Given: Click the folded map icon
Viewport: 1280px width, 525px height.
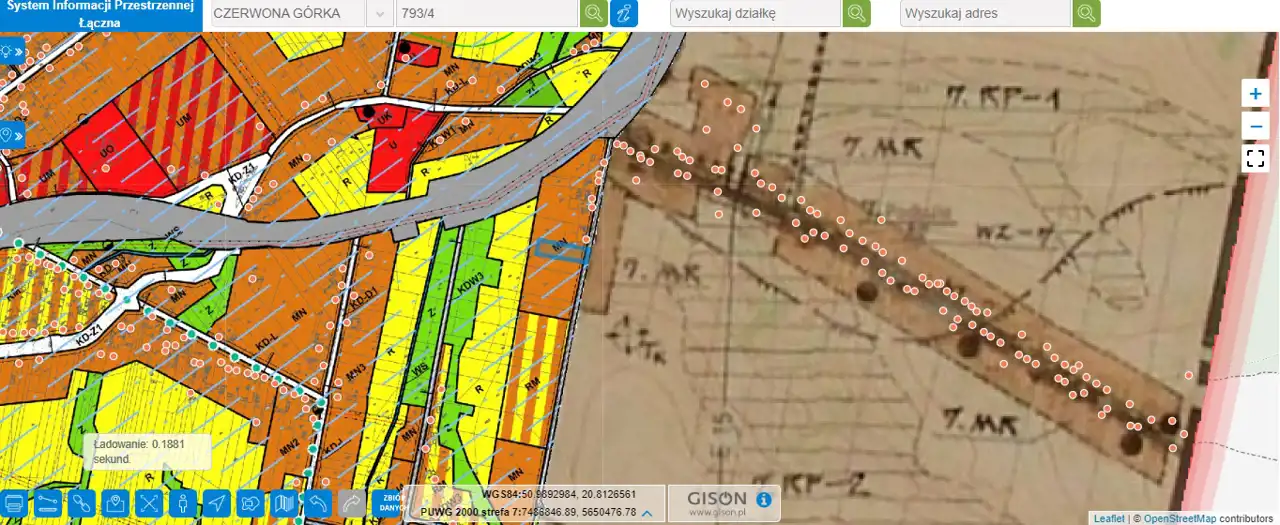Looking at the screenshot, I should pyautogui.click(x=285, y=502).
